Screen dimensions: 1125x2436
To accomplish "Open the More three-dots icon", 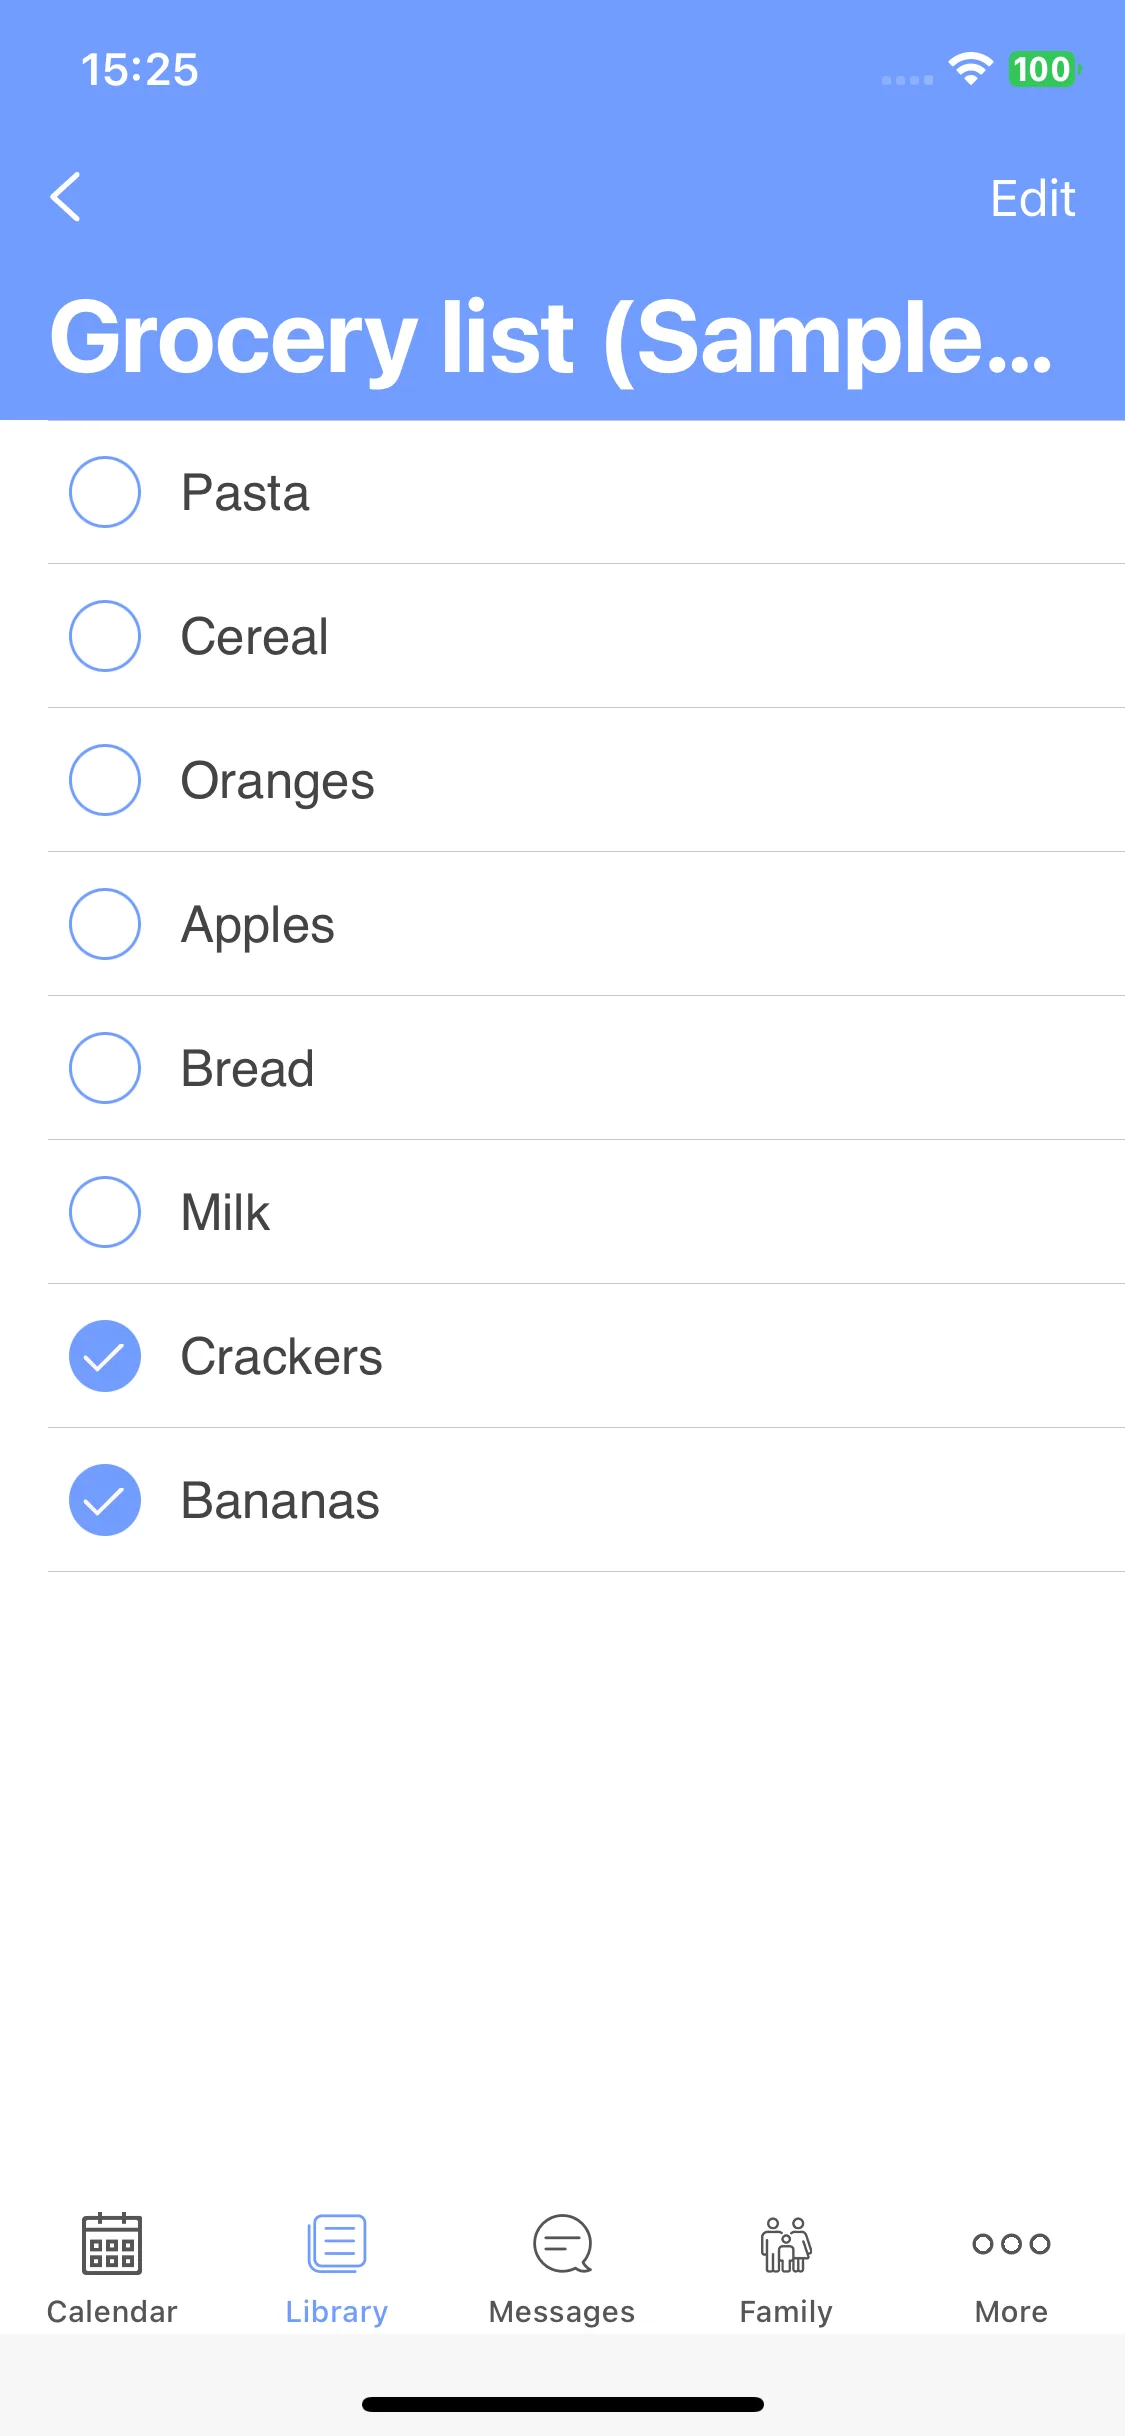I will tap(1011, 2244).
